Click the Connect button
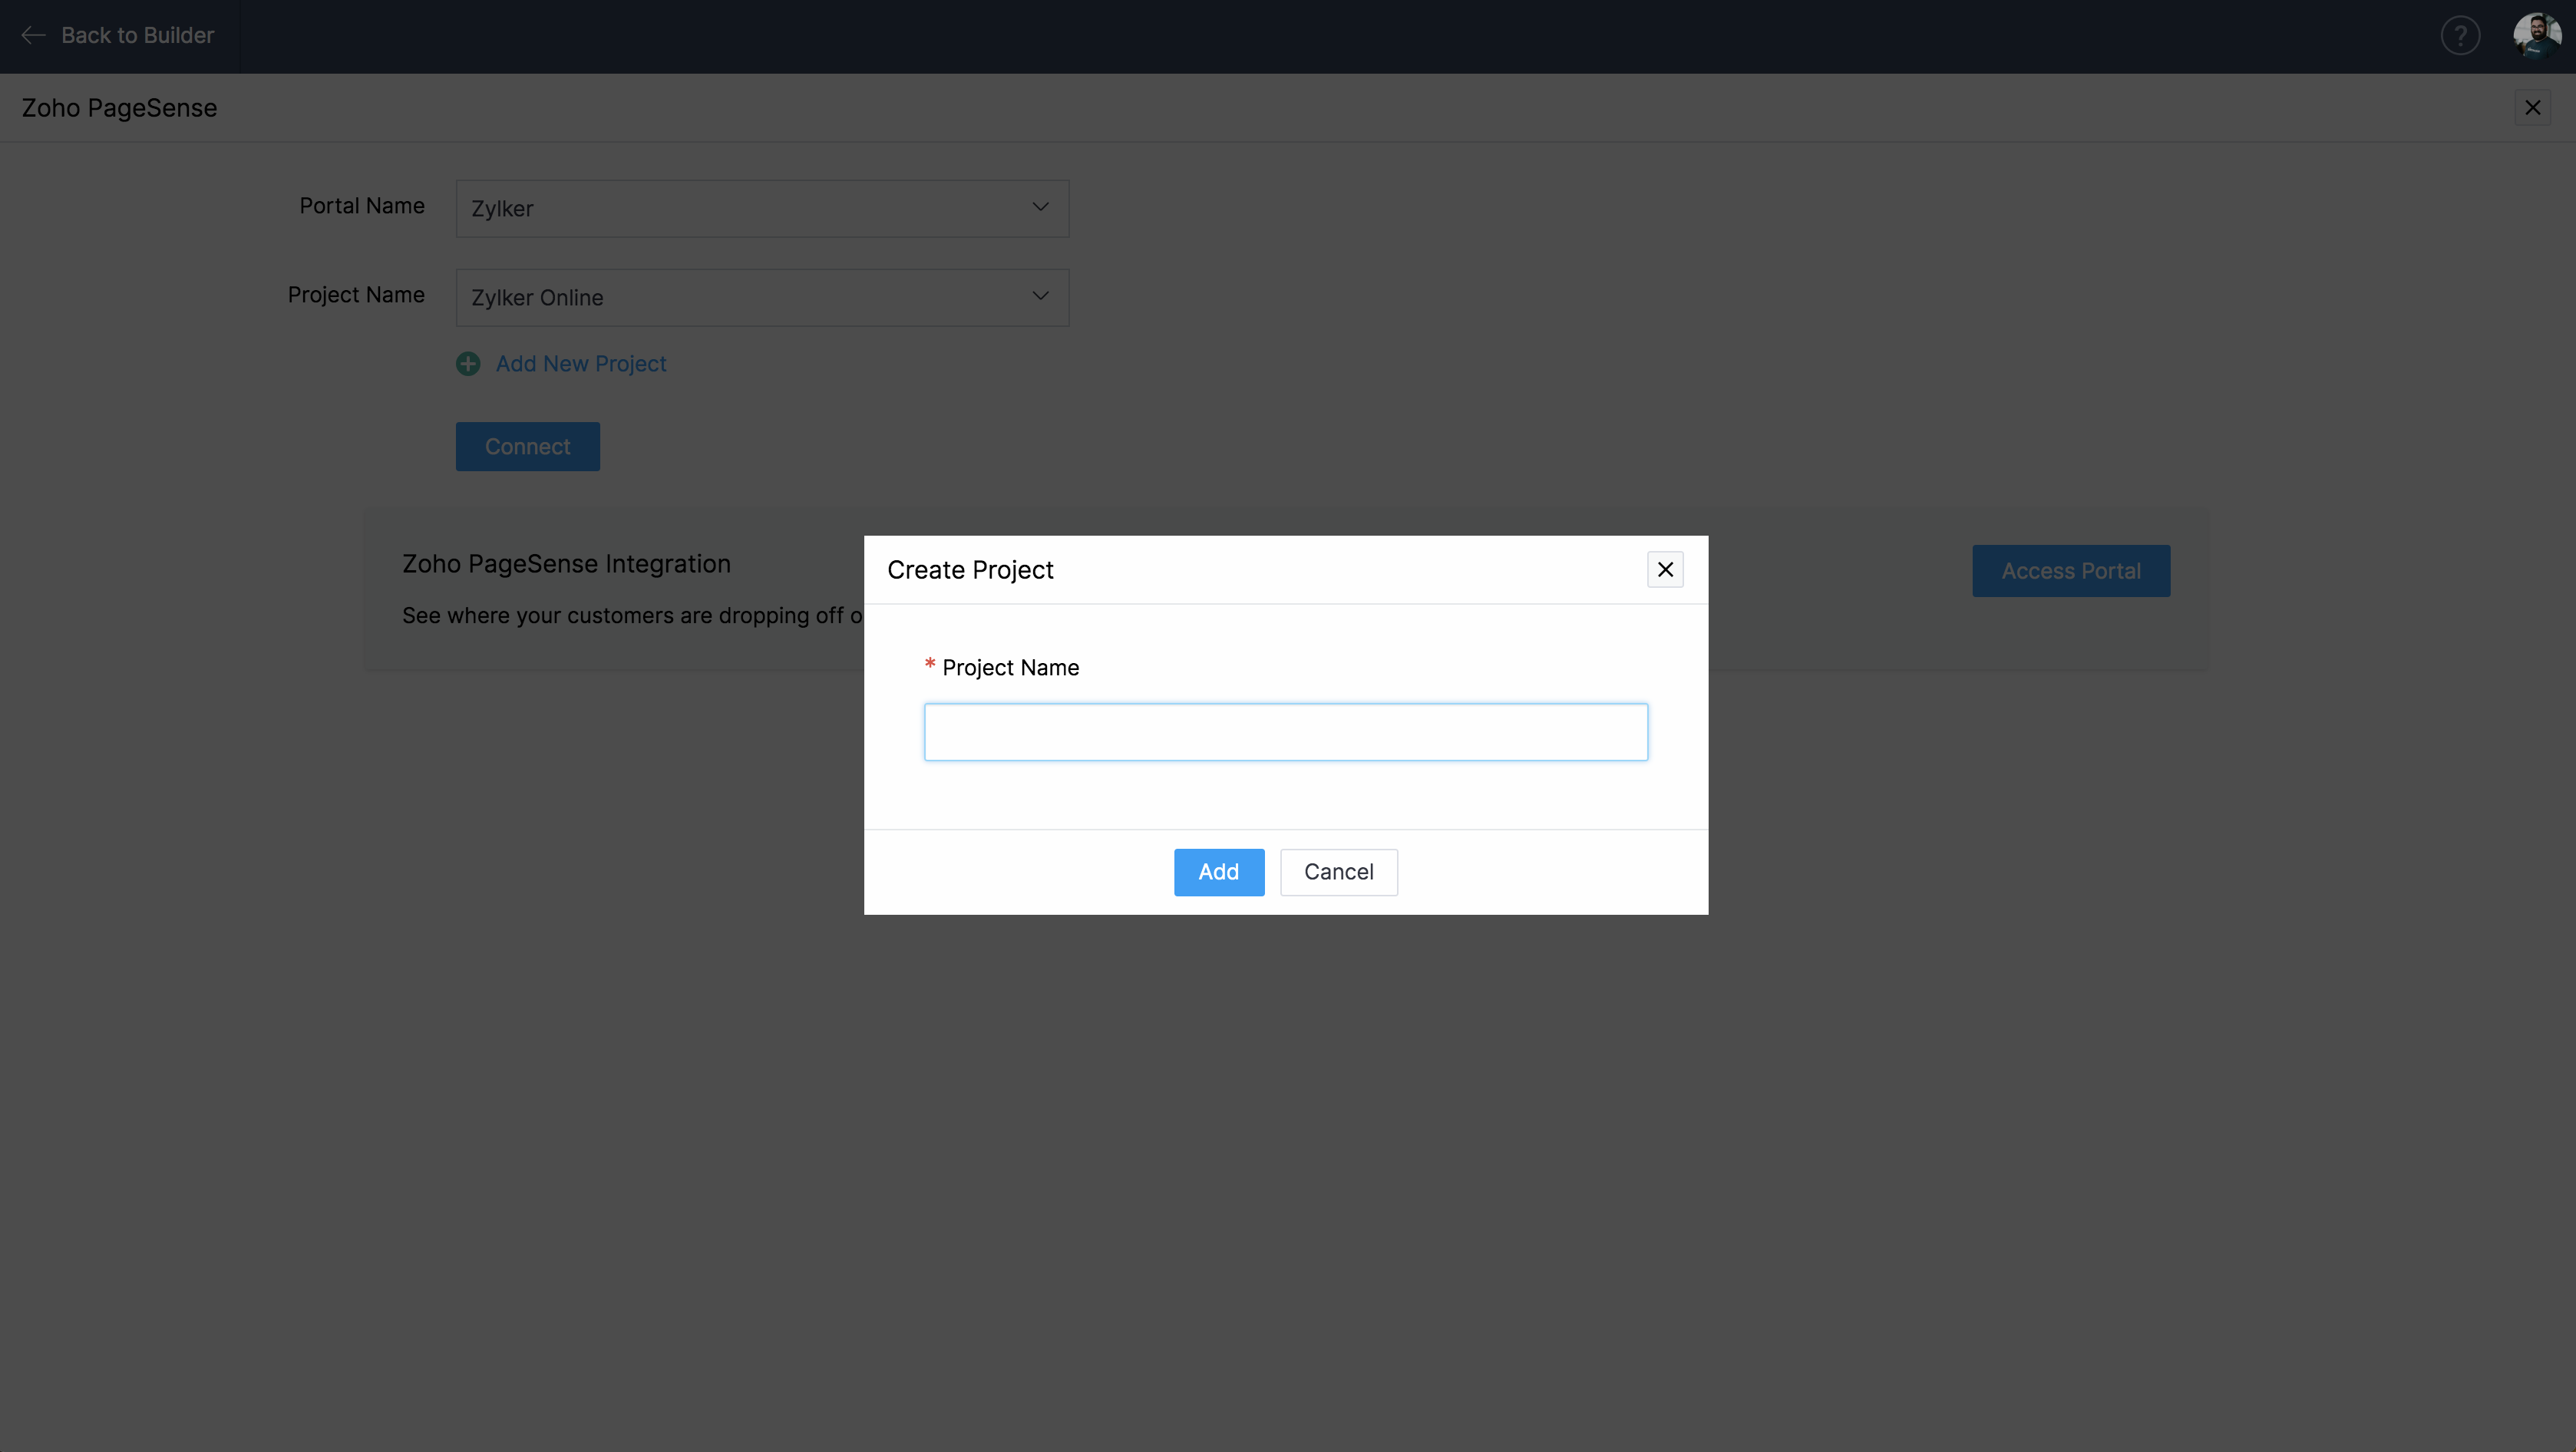 point(527,447)
